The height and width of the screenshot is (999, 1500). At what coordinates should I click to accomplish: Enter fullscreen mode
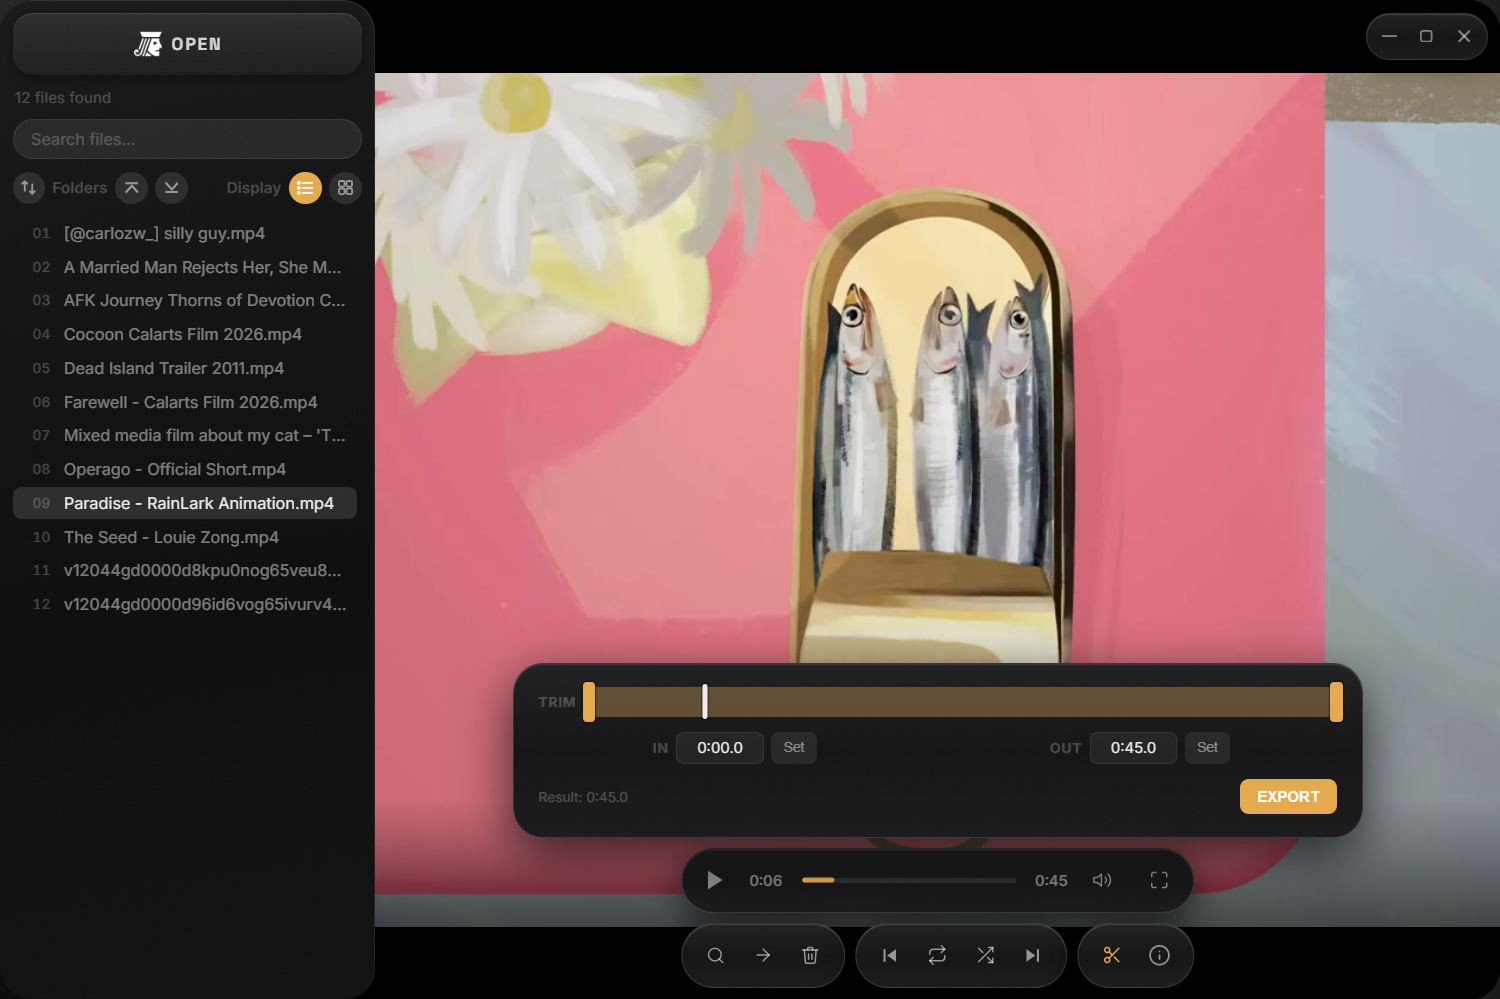coord(1159,880)
